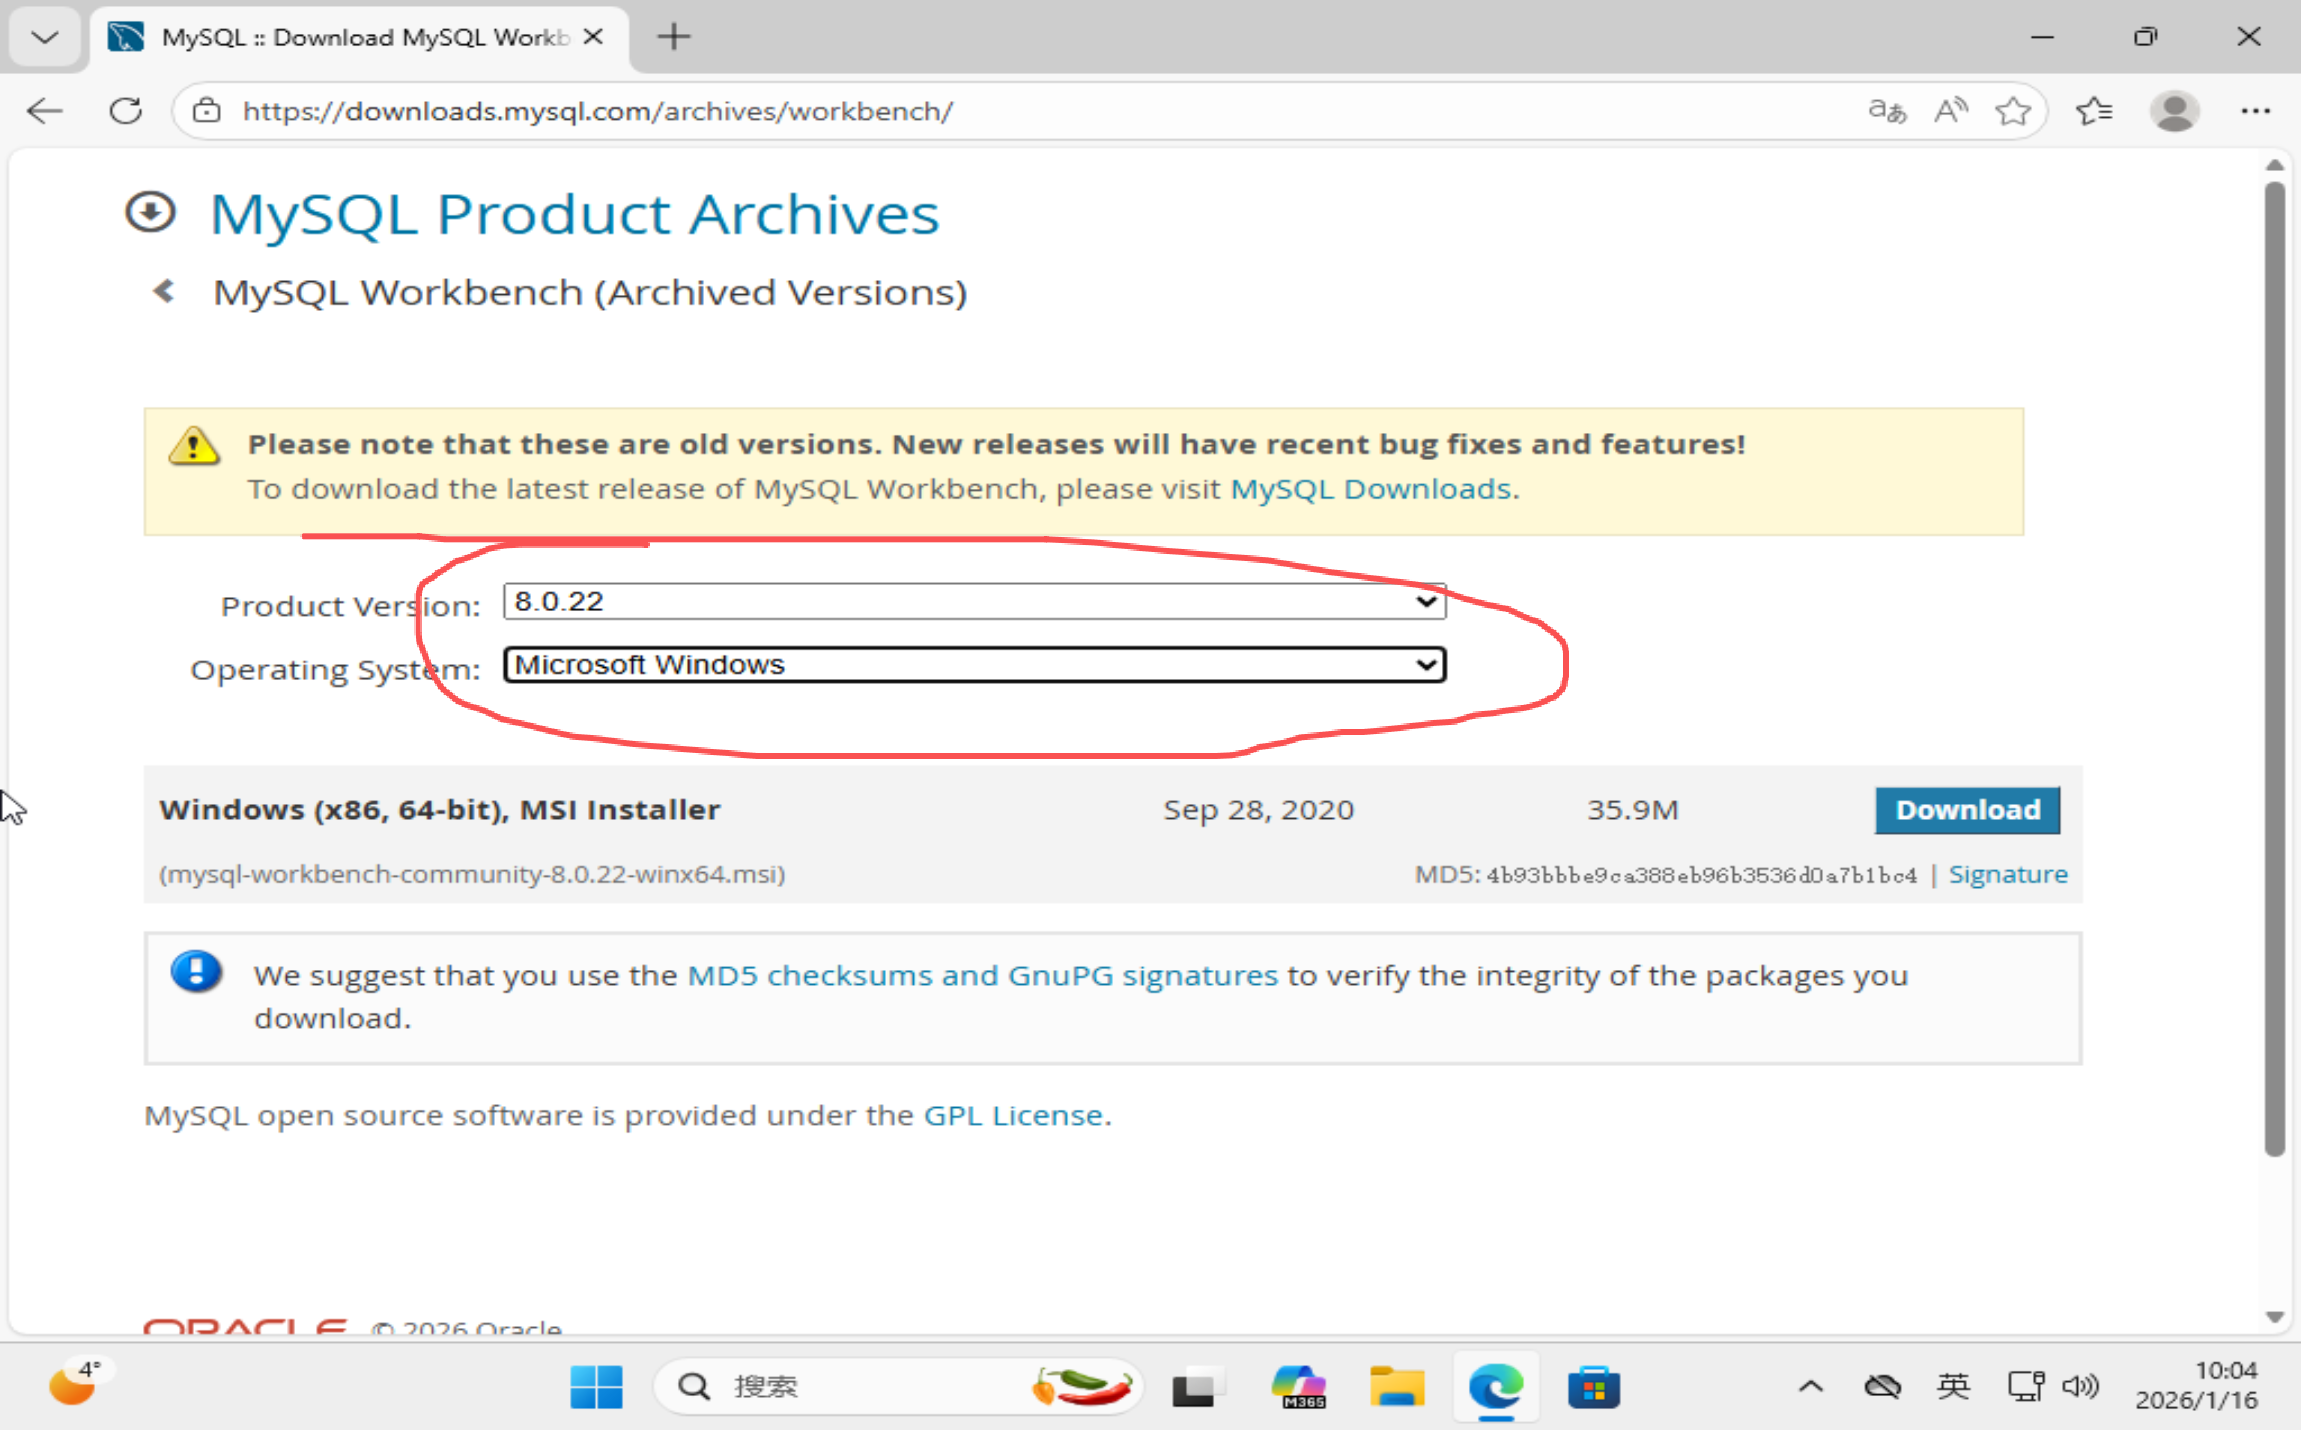This screenshot has height=1430, width=2301.
Task: Open the MySQL Downloads link
Action: pyautogui.click(x=1370, y=489)
